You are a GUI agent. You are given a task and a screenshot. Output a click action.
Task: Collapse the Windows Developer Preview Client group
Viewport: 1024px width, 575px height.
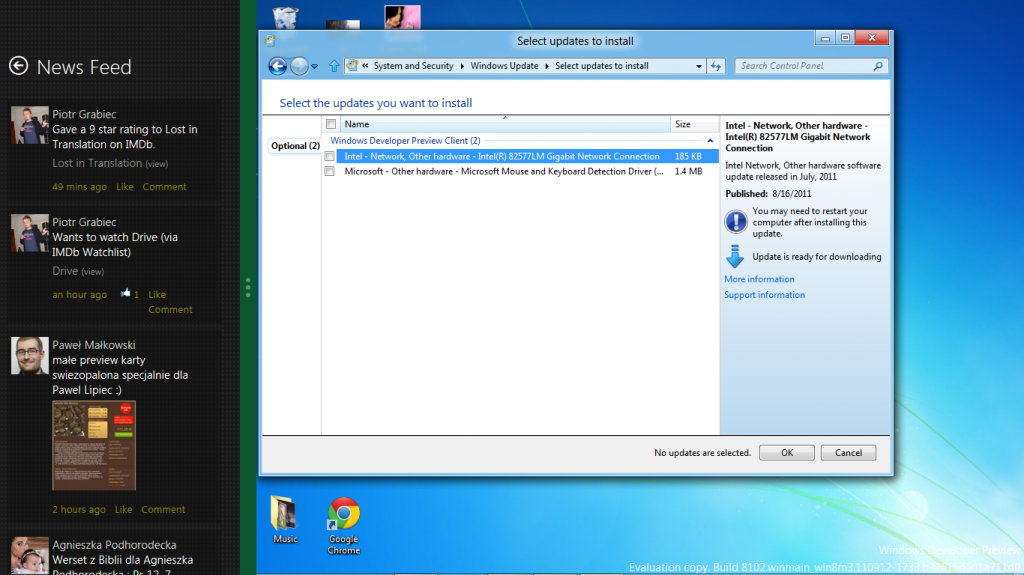click(710, 140)
